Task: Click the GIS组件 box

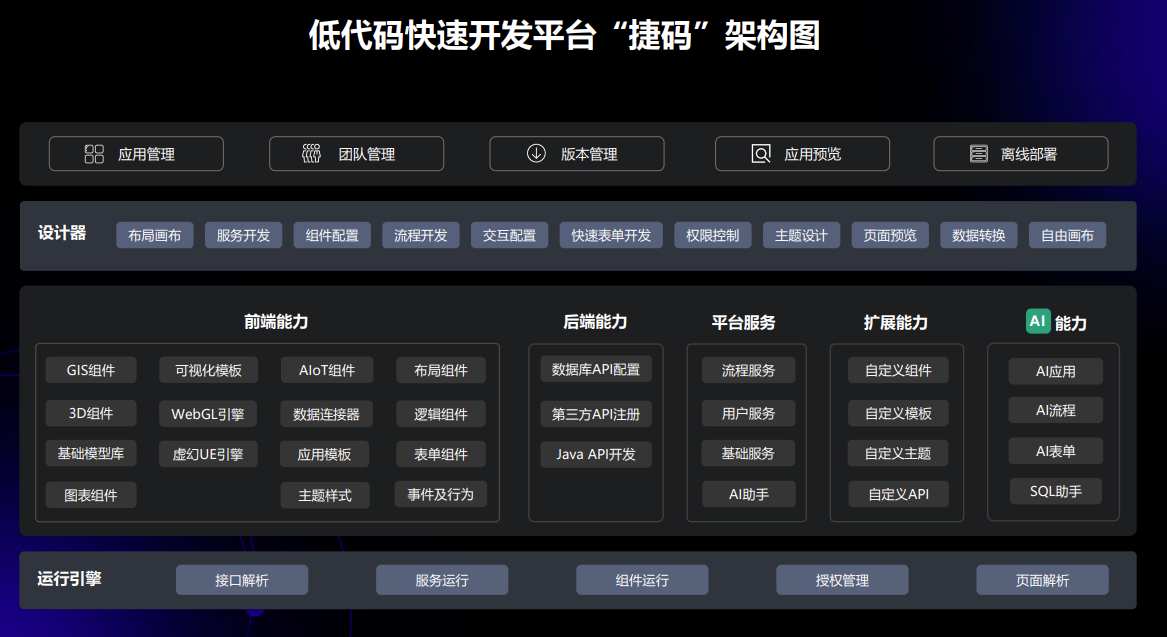Action: coord(91,370)
